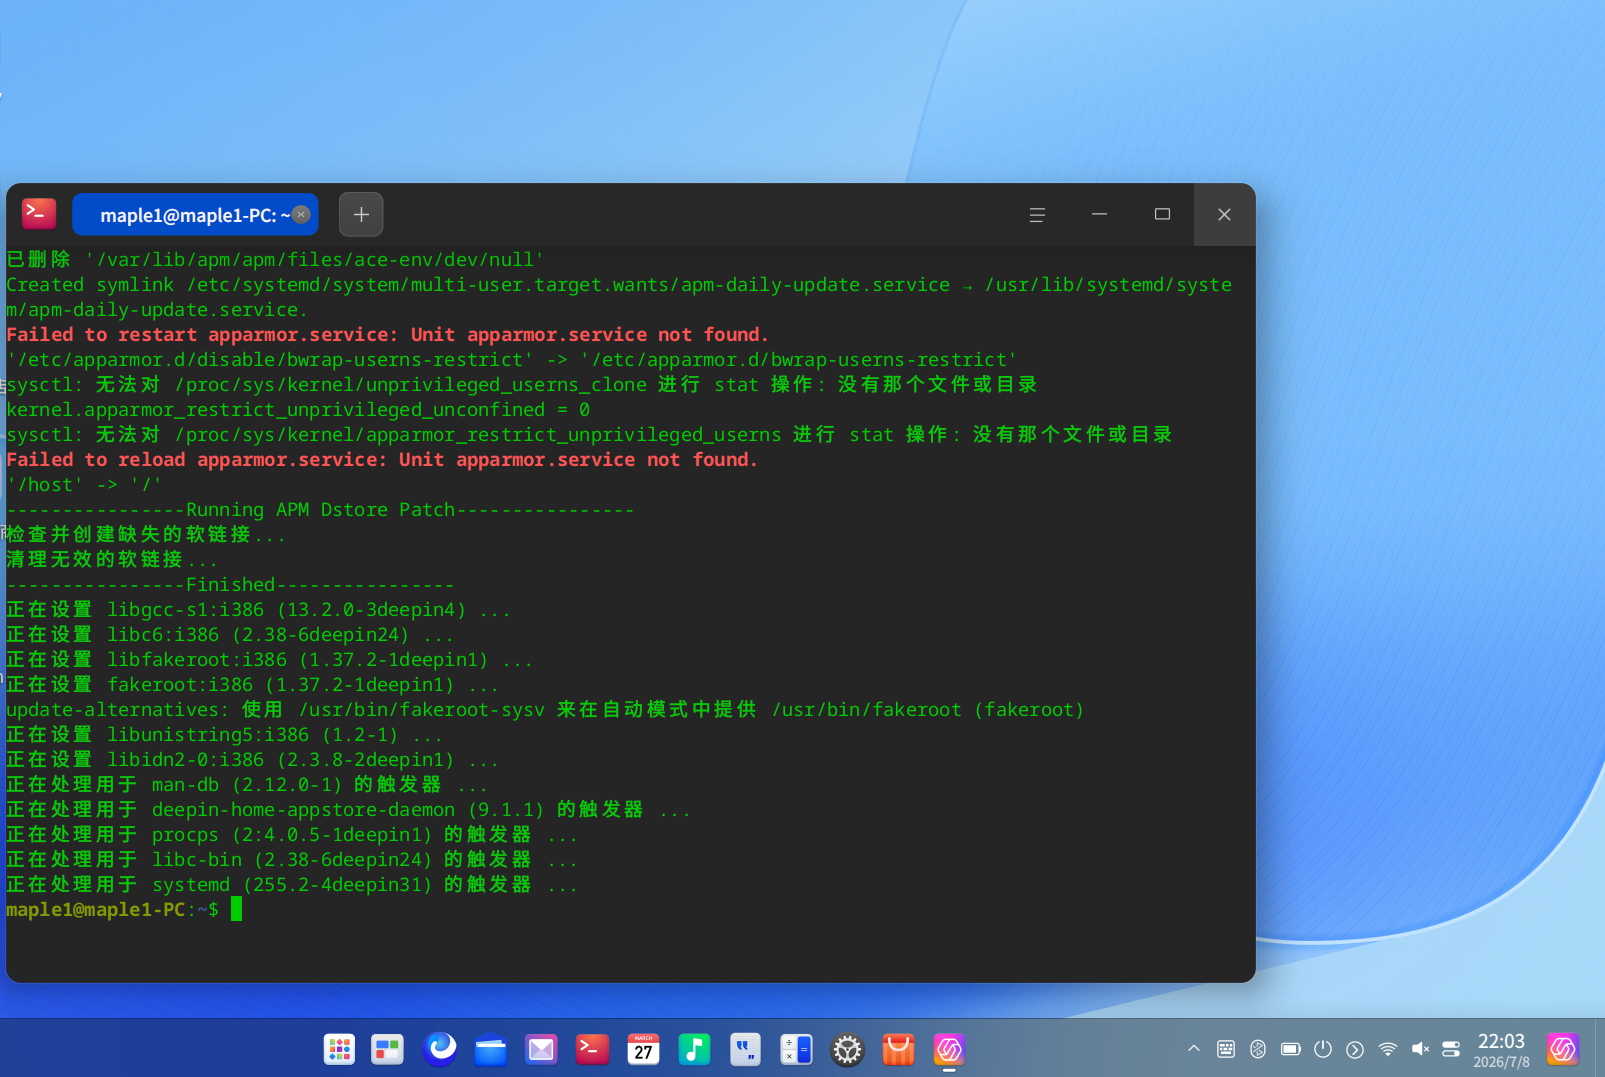Image resolution: width=1605 pixels, height=1077 pixels.
Task: Expand the system tray hidden icons arrow
Action: tap(1193, 1049)
